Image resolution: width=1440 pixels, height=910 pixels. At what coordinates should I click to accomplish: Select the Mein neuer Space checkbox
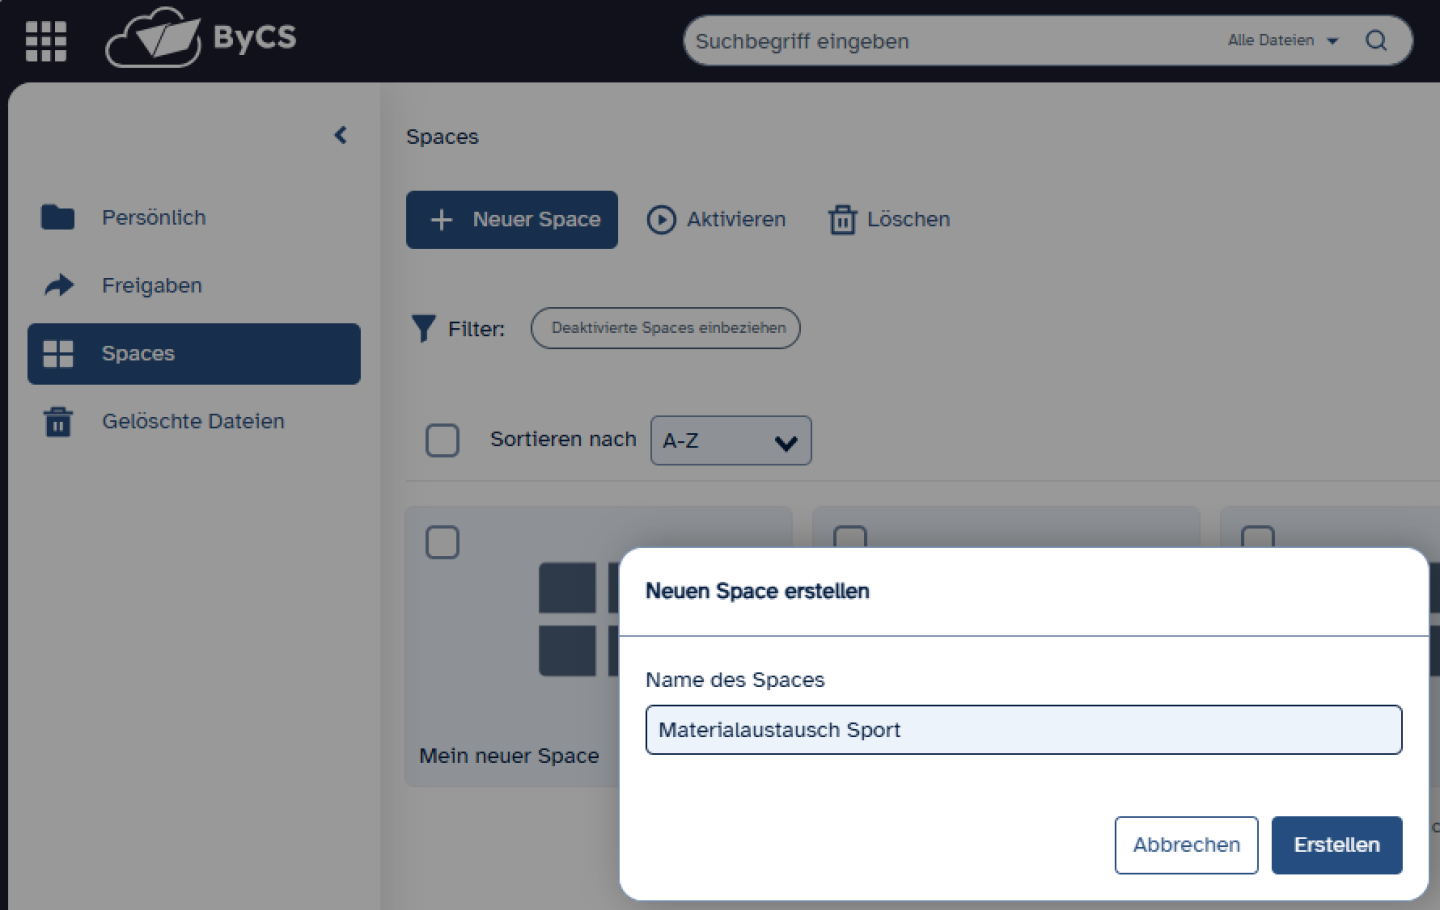(442, 541)
